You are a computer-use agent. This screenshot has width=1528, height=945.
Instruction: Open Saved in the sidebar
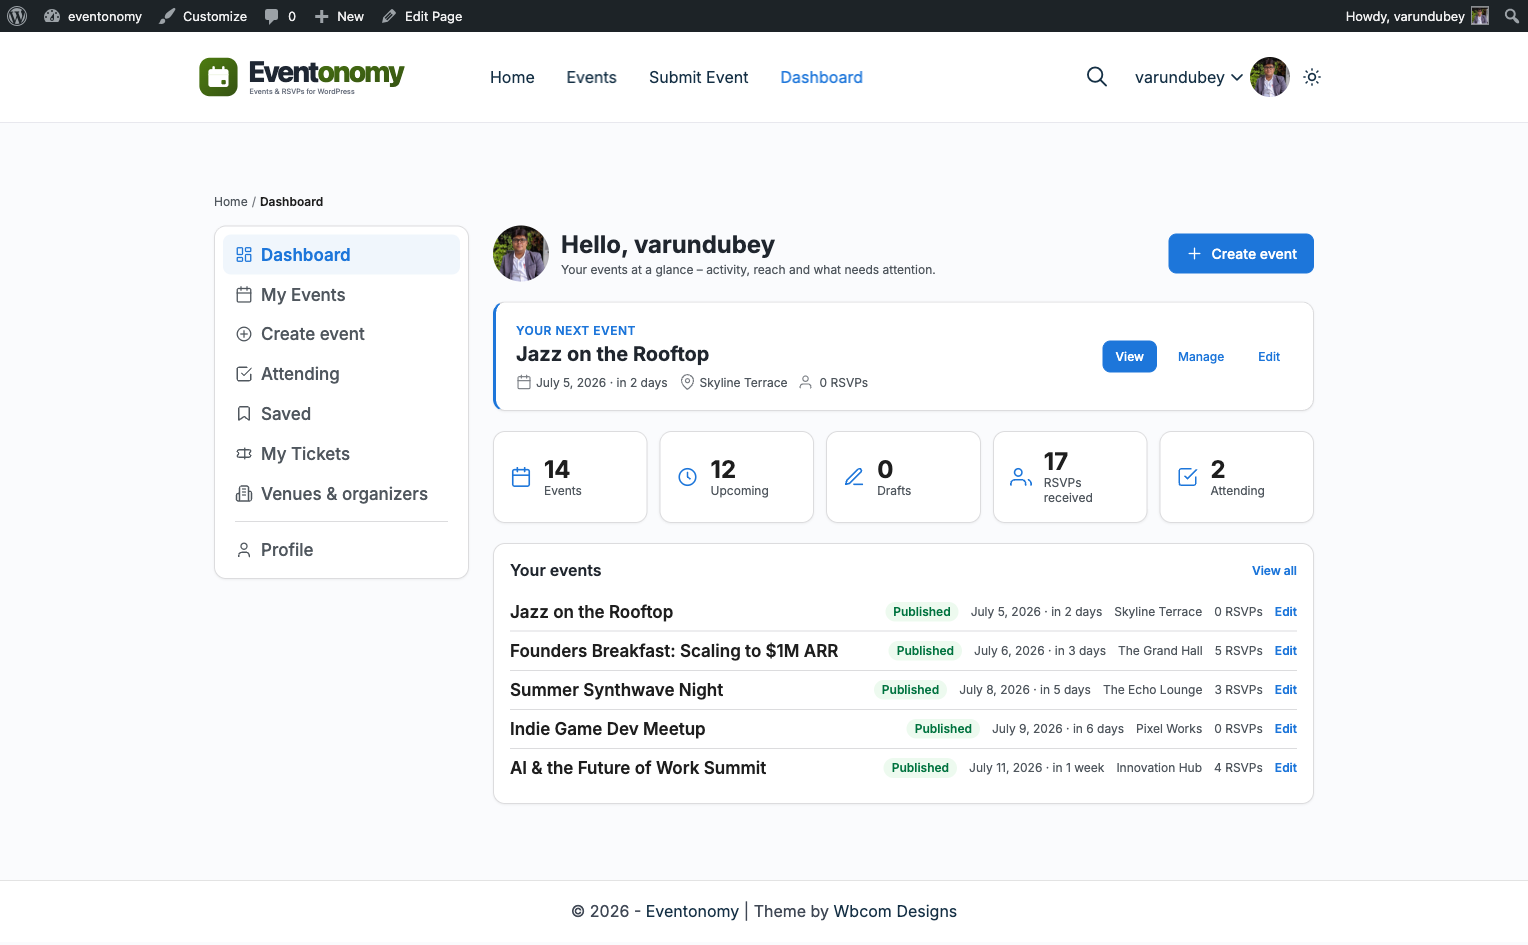[341, 414]
